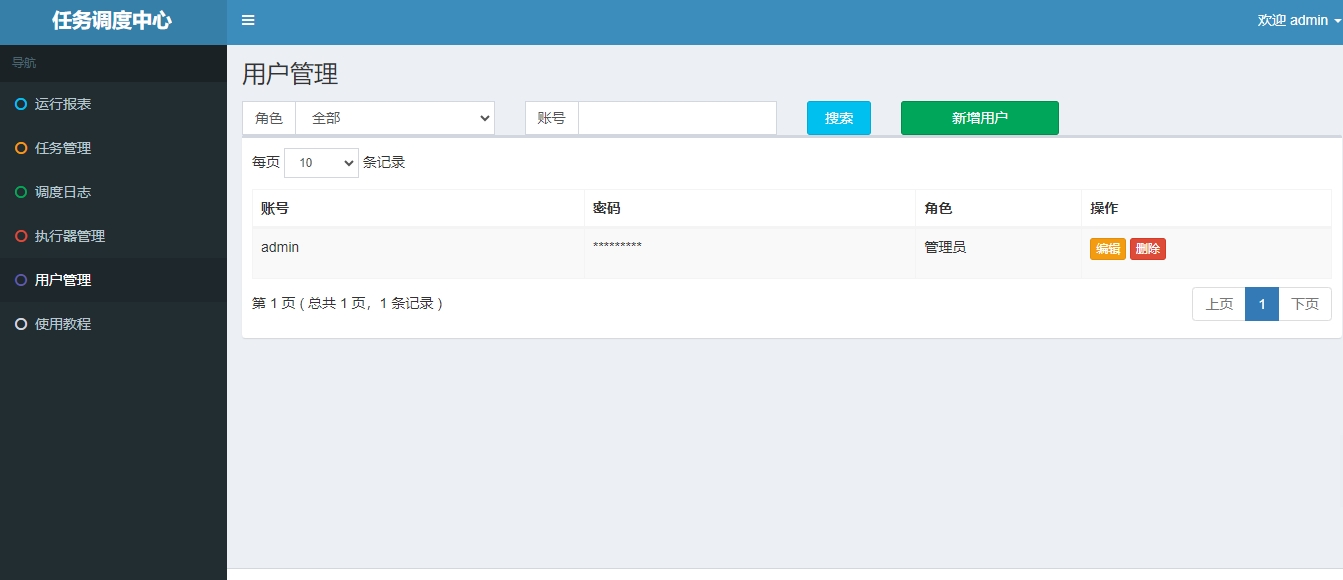Open the 欢迎 admin user dropdown
The height and width of the screenshot is (580, 1343).
(x=1298, y=21)
